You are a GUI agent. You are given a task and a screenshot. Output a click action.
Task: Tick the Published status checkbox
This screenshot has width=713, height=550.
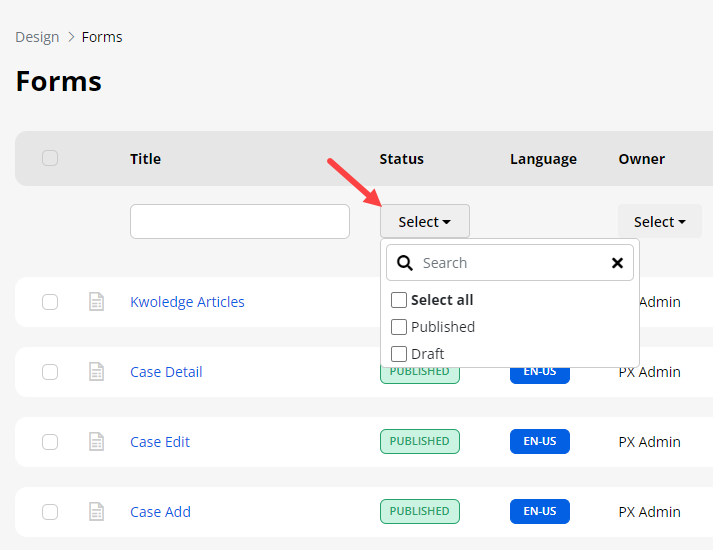pyautogui.click(x=399, y=327)
